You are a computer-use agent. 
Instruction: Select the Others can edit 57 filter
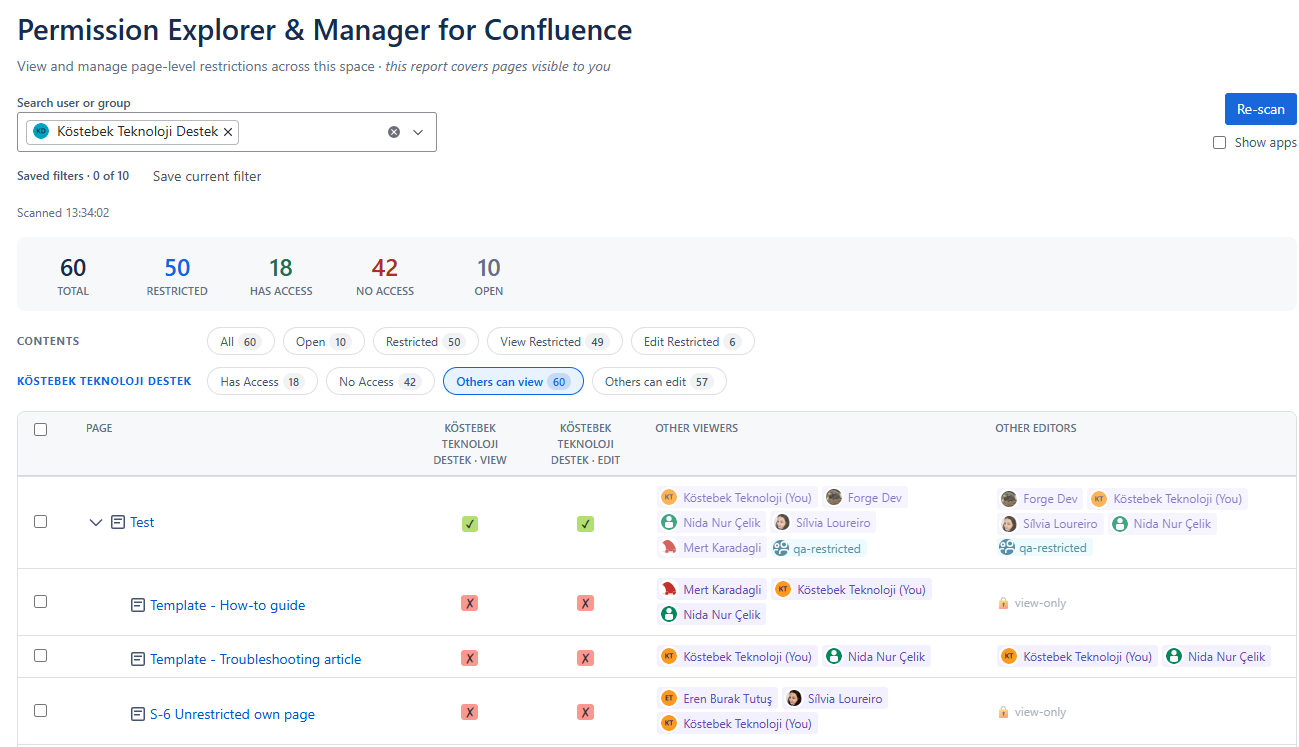659,382
